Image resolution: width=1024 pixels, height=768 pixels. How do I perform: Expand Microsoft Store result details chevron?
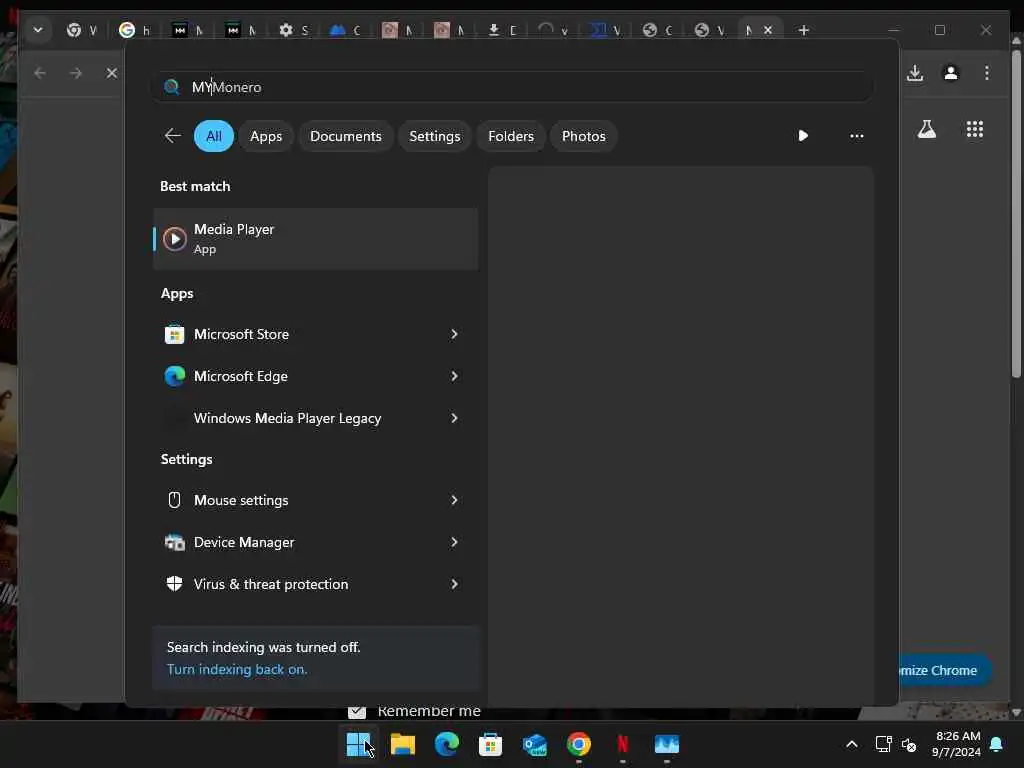pos(455,334)
